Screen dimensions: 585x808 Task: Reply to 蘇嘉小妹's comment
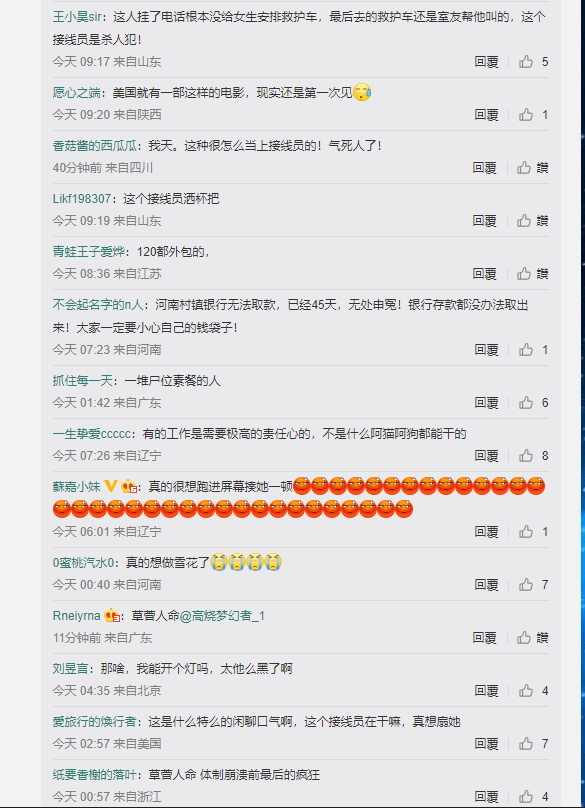pyautogui.click(x=486, y=531)
